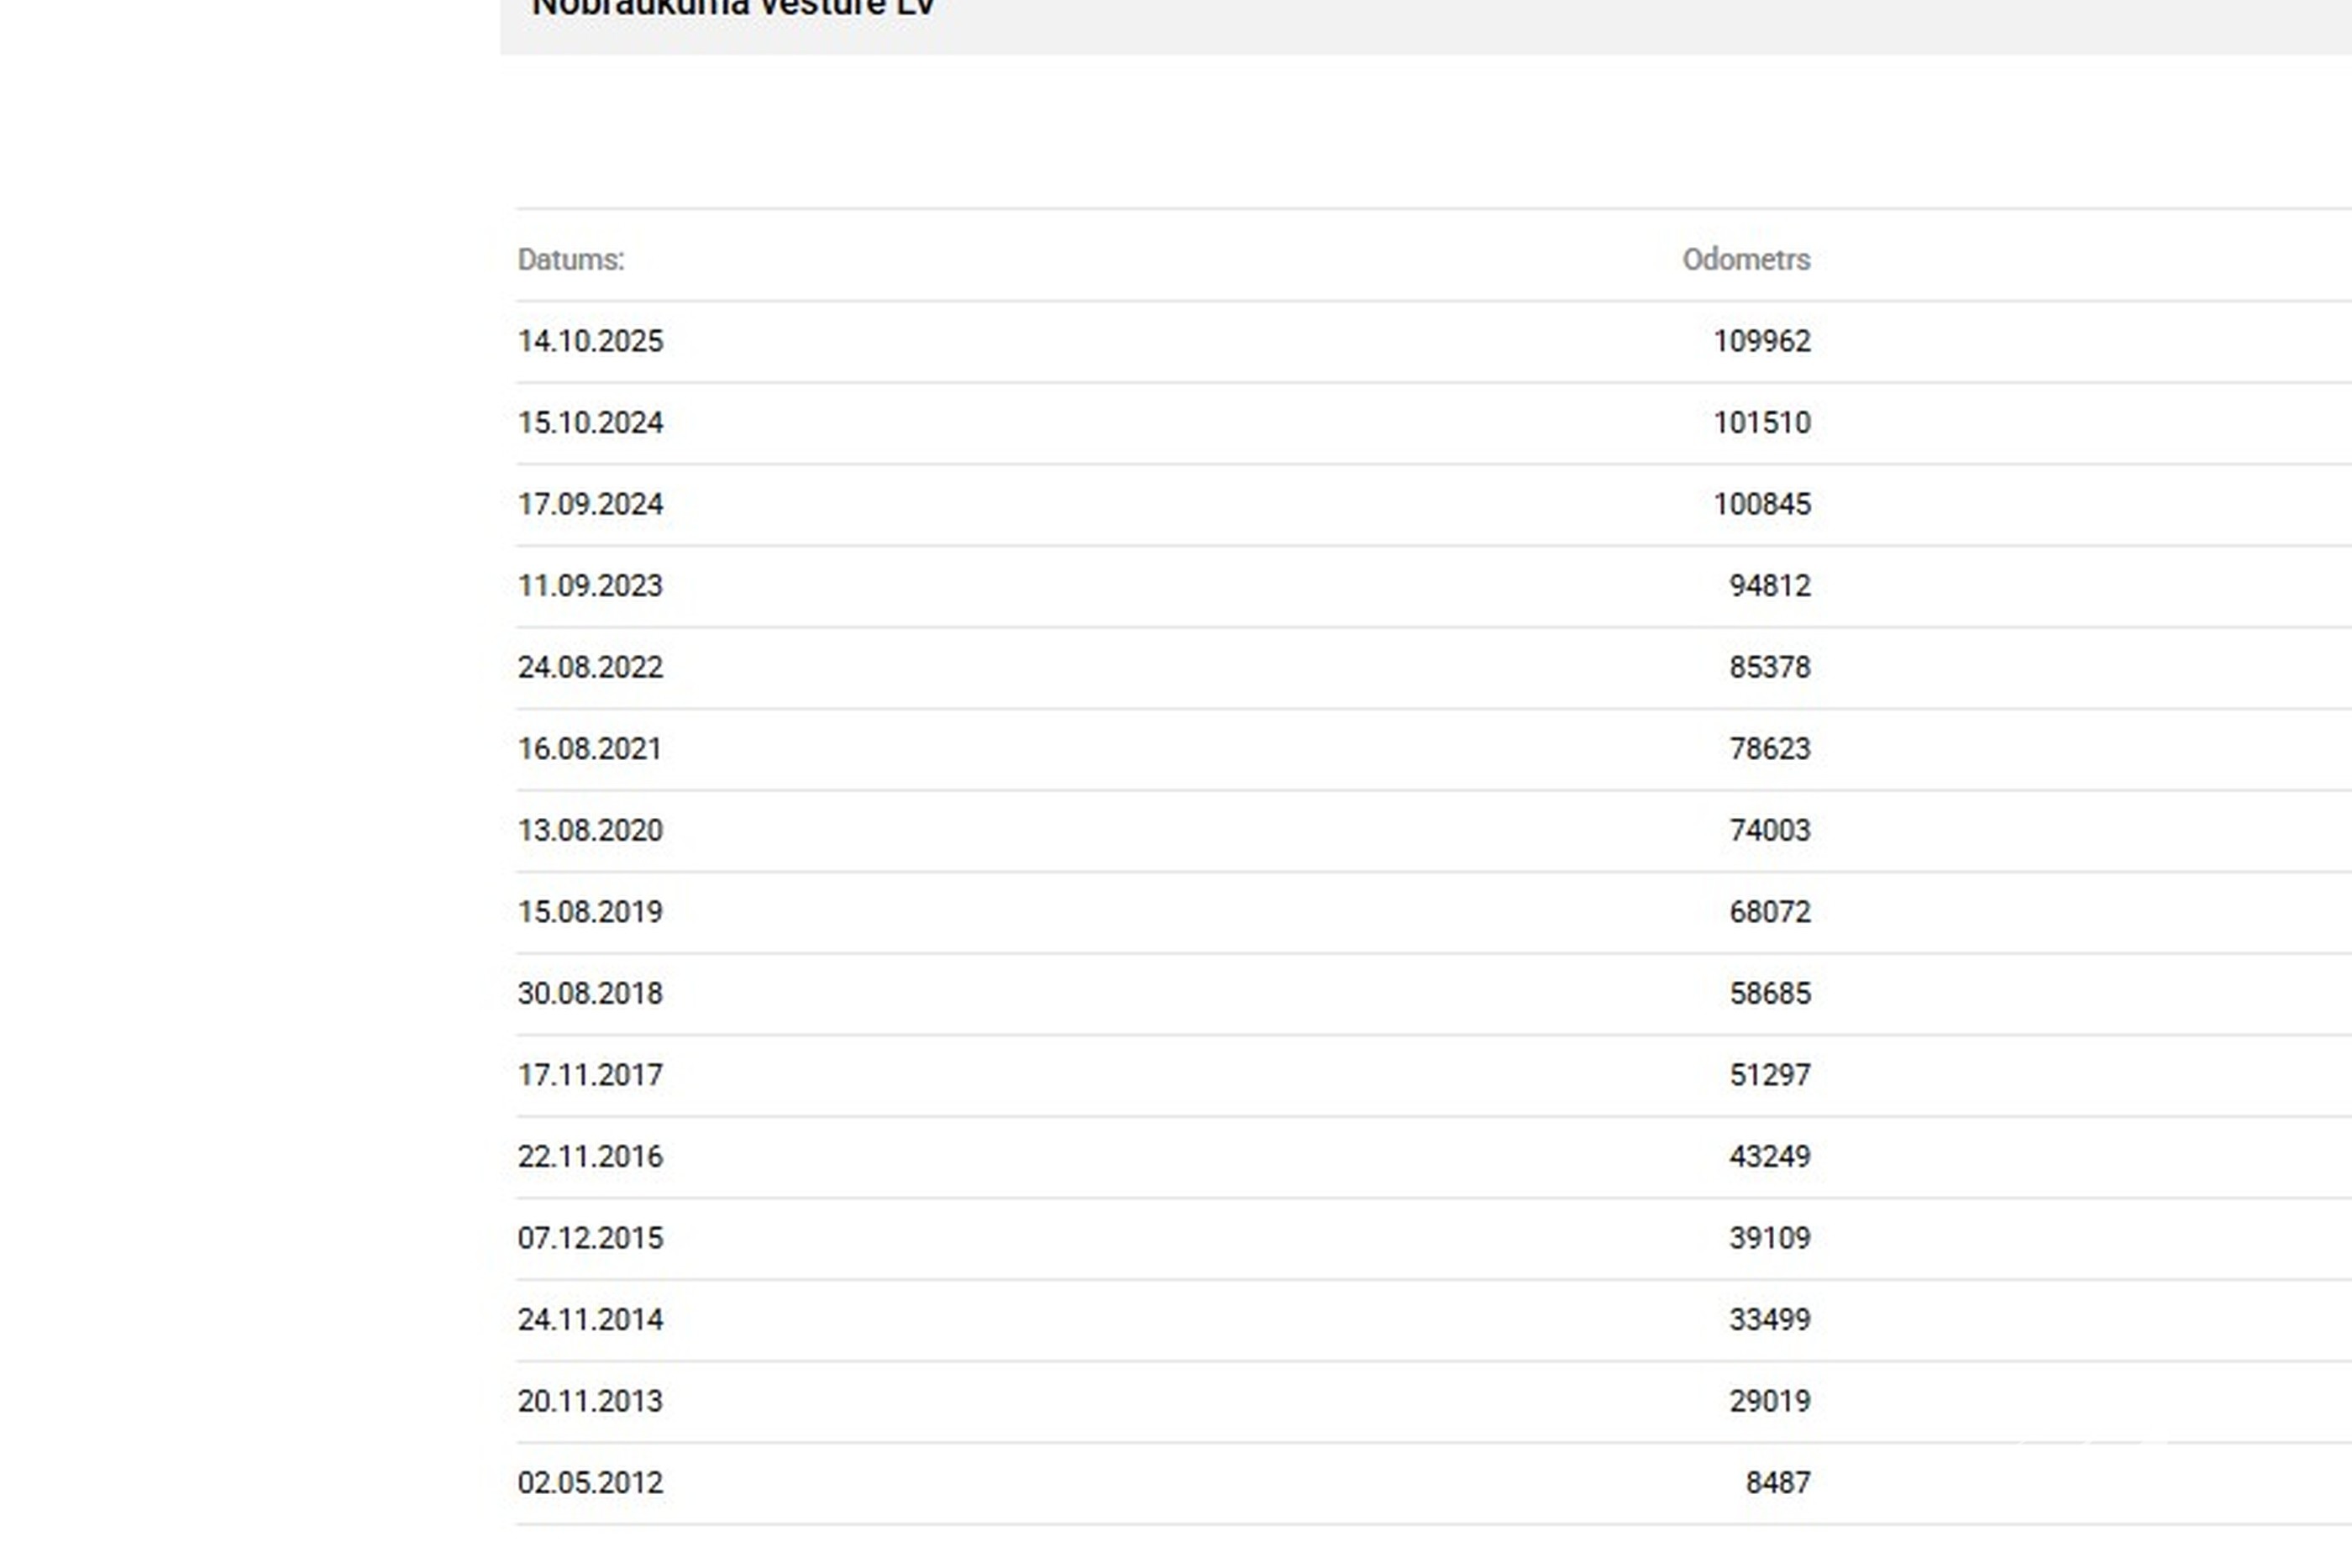The width and height of the screenshot is (2352, 1568).
Task: Select the 15.08.2019 date entry
Action: click(590, 912)
